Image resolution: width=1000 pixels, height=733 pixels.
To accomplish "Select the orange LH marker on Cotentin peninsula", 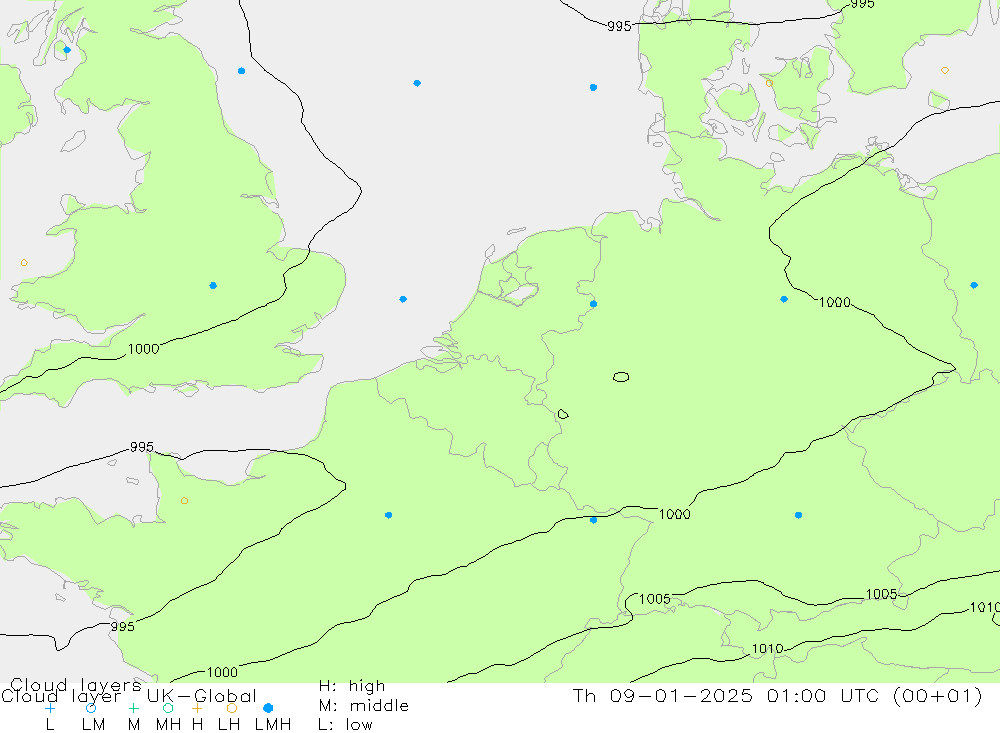I will click(184, 501).
